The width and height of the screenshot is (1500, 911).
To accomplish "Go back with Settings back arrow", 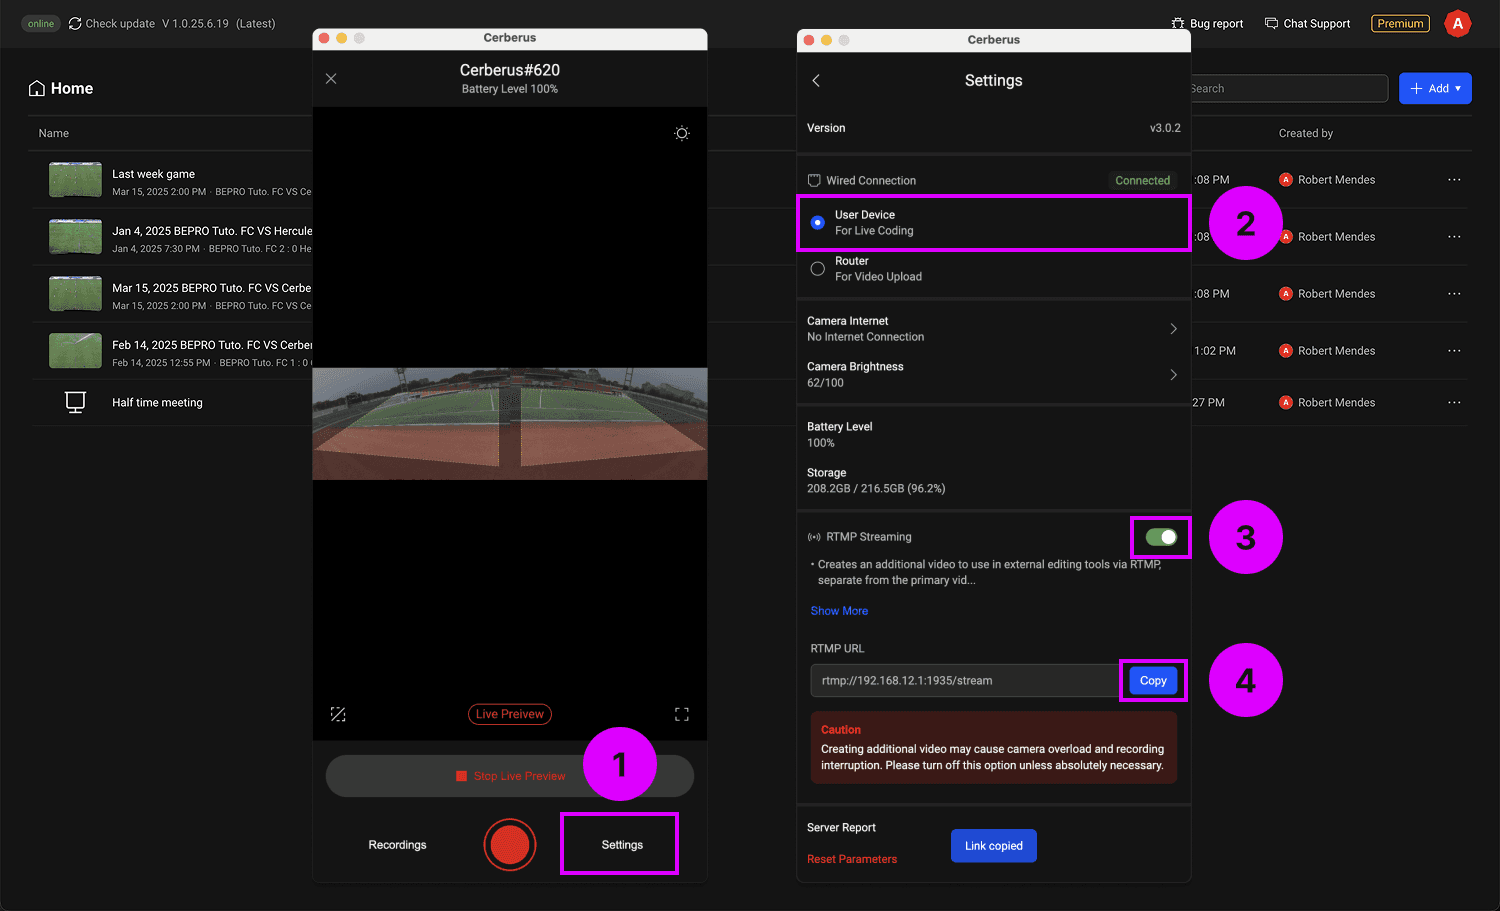I will tap(816, 80).
